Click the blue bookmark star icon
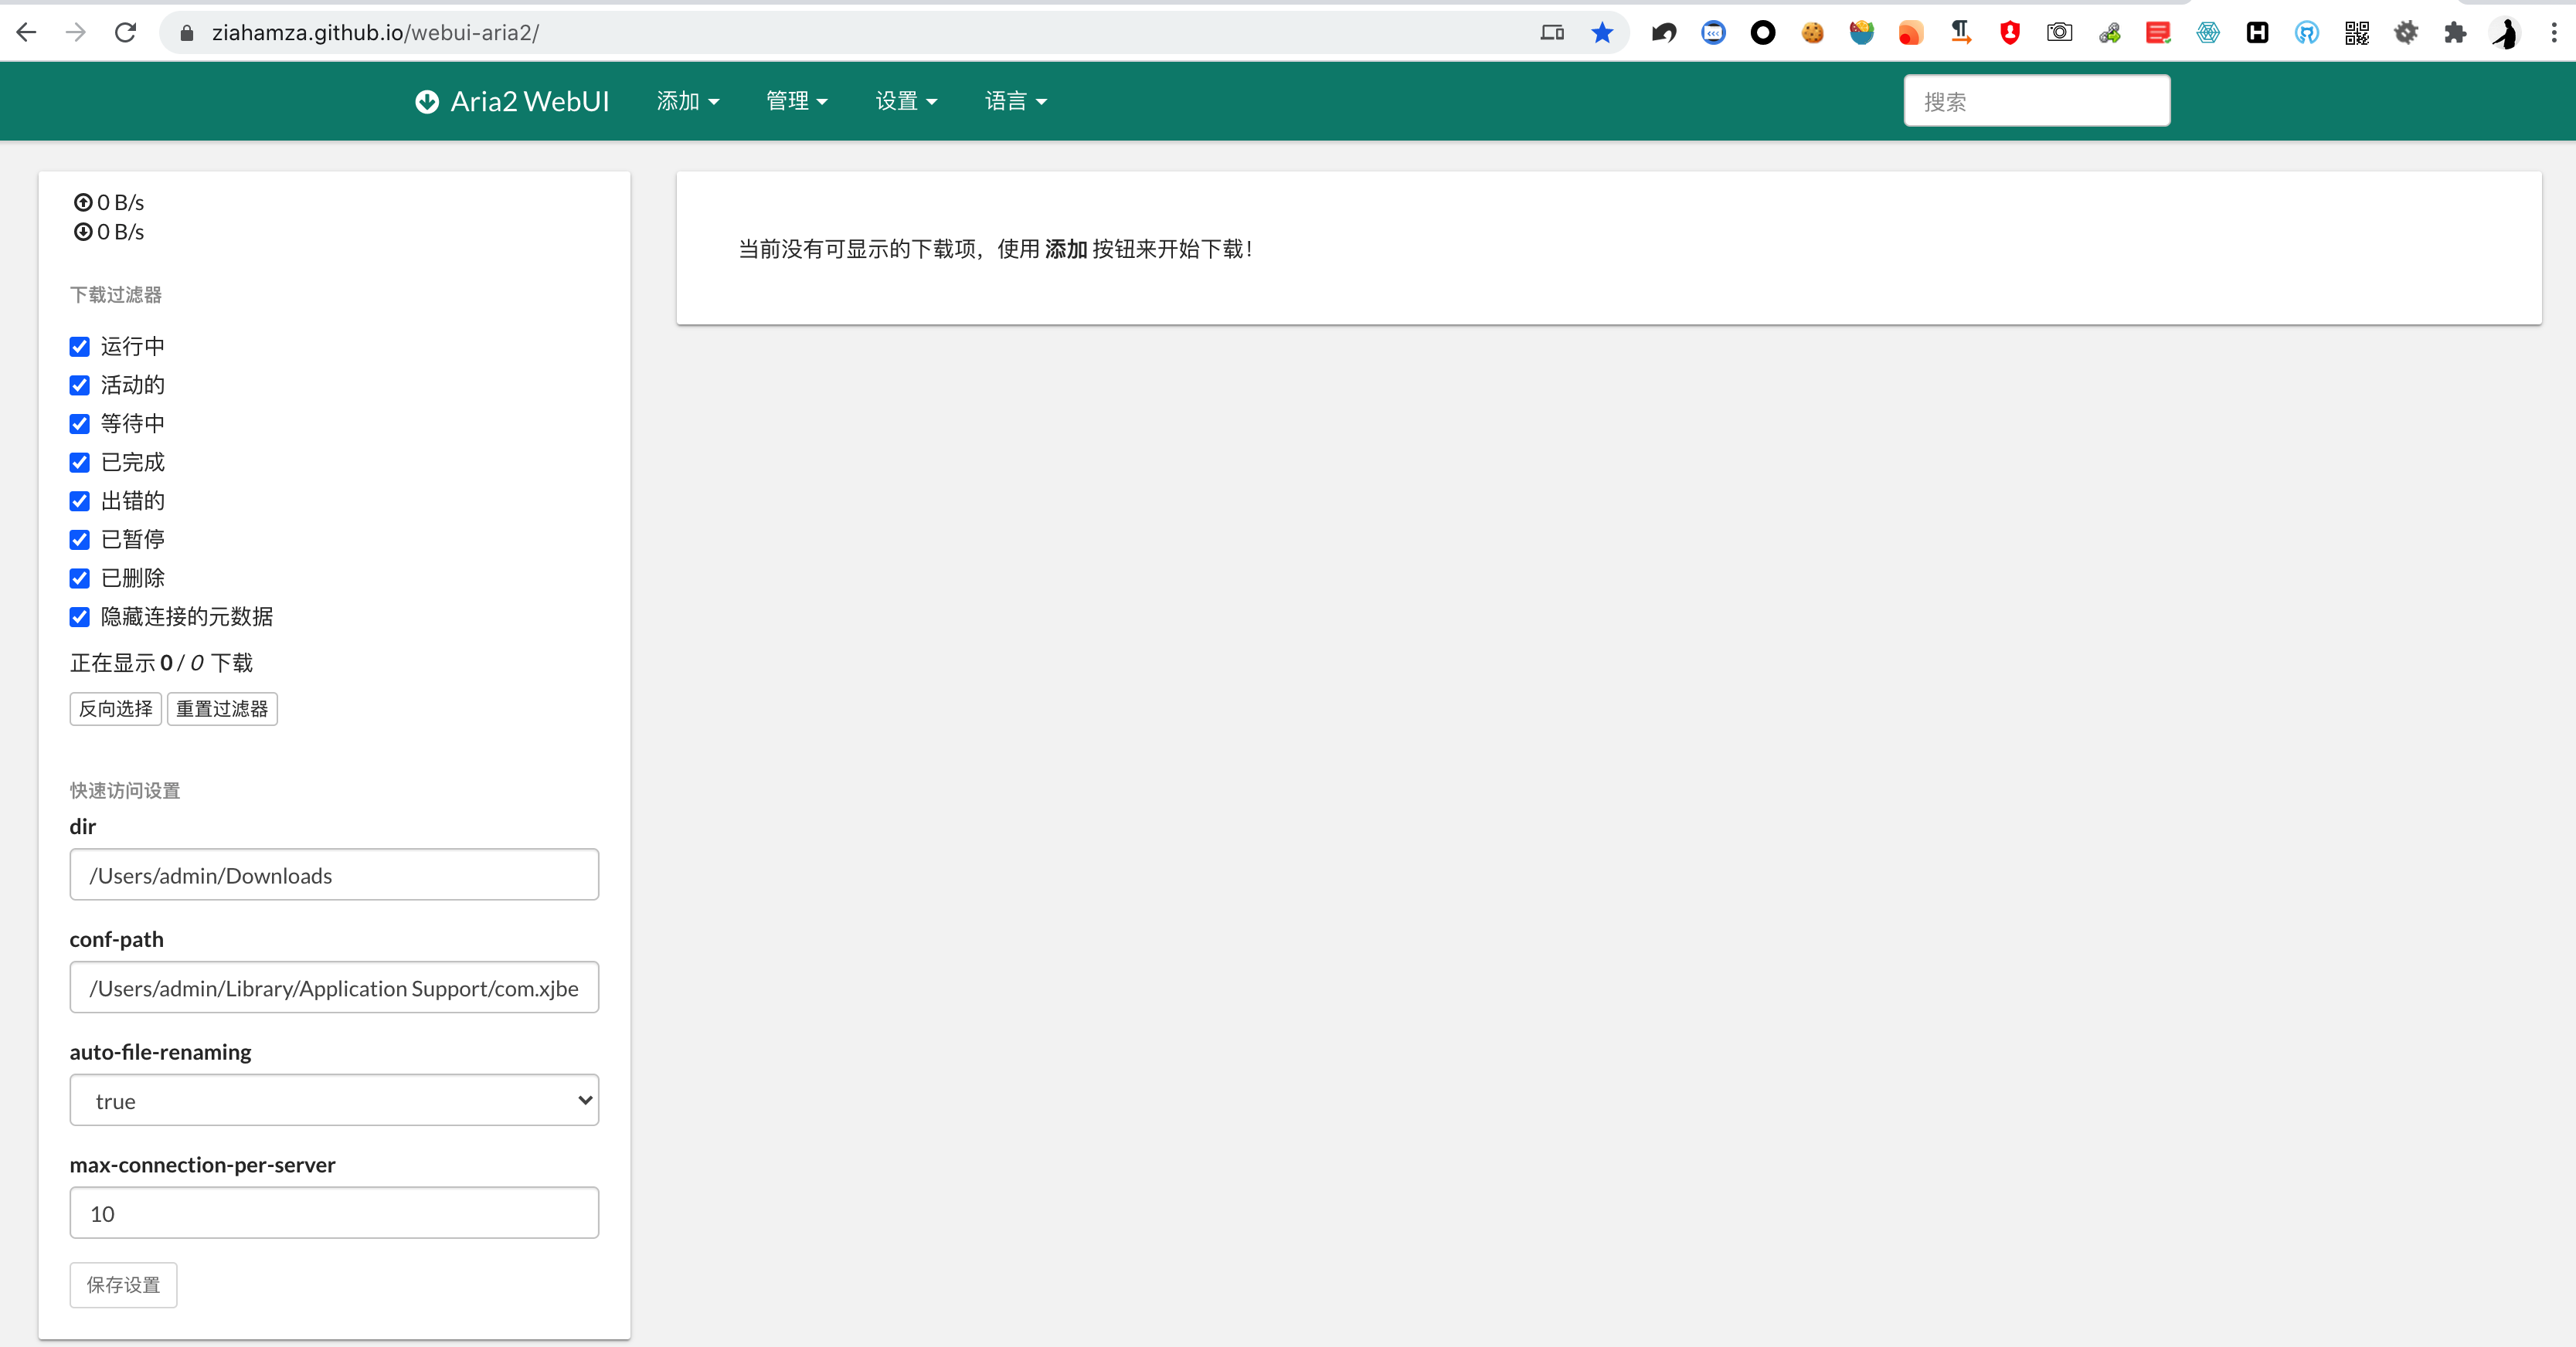Image resolution: width=2576 pixels, height=1347 pixels. [1602, 33]
